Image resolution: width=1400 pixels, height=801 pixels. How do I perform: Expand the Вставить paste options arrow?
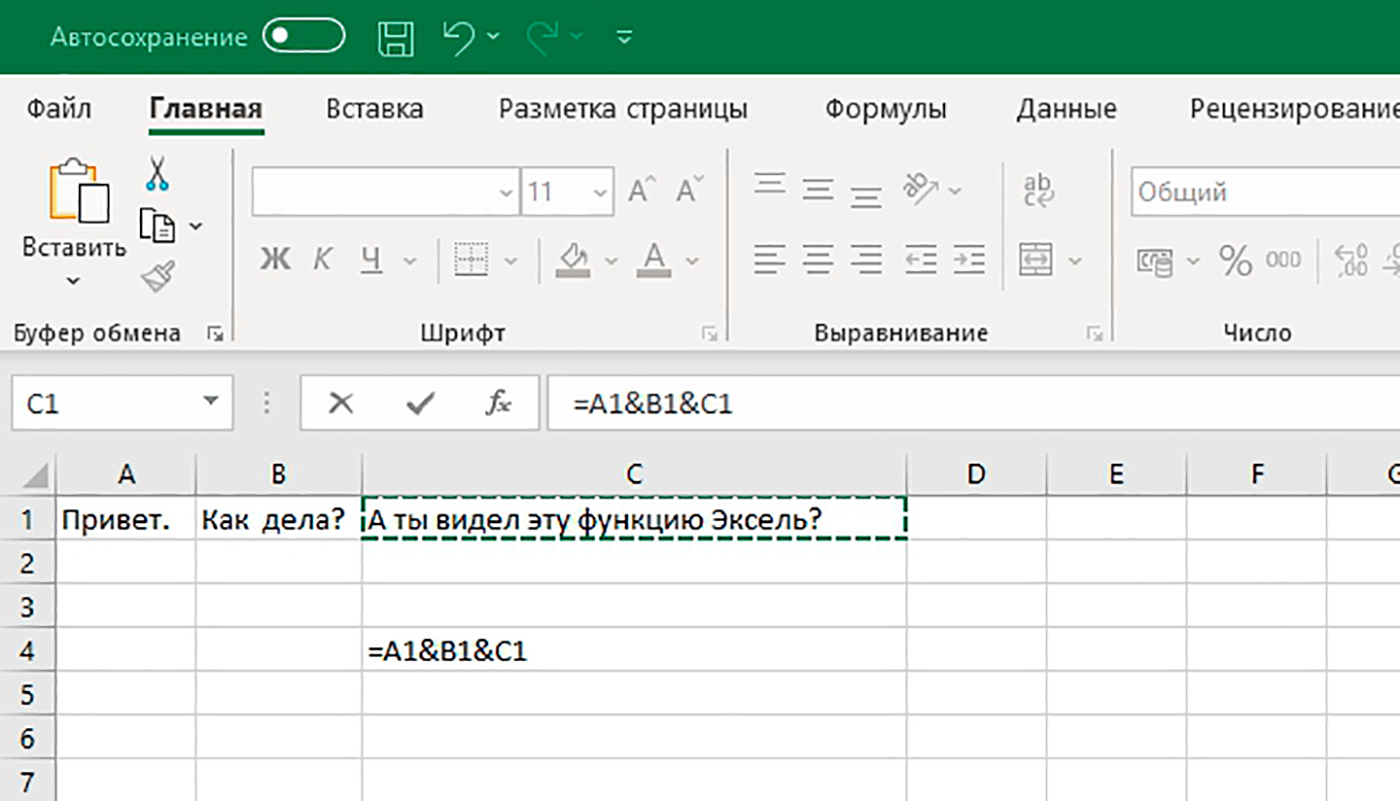[74, 281]
